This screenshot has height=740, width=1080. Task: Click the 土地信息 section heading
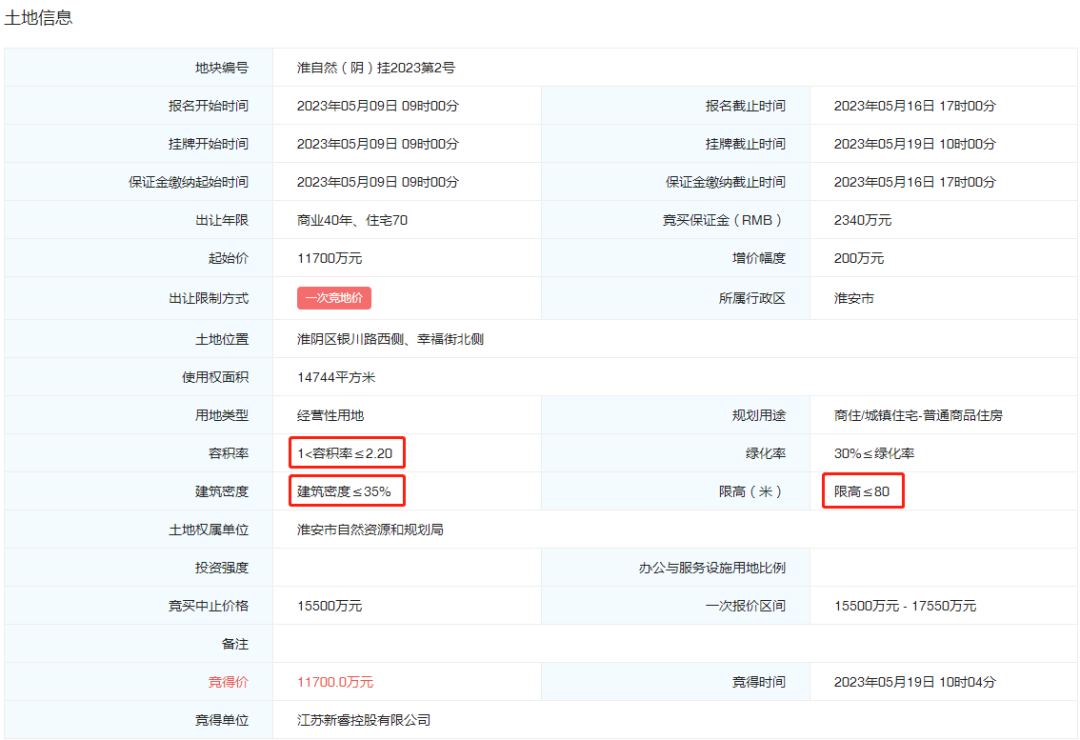(x=39, y=18)
